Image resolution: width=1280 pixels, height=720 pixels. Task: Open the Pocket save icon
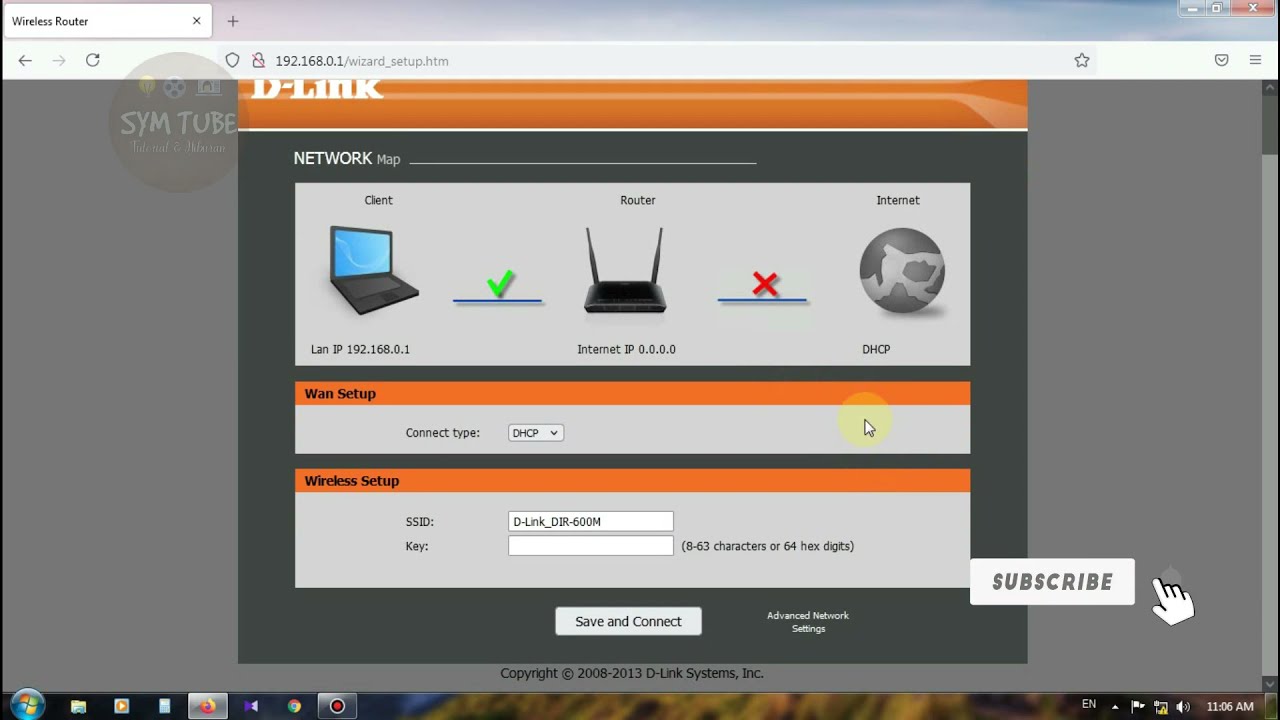(x=1221, y=61)
